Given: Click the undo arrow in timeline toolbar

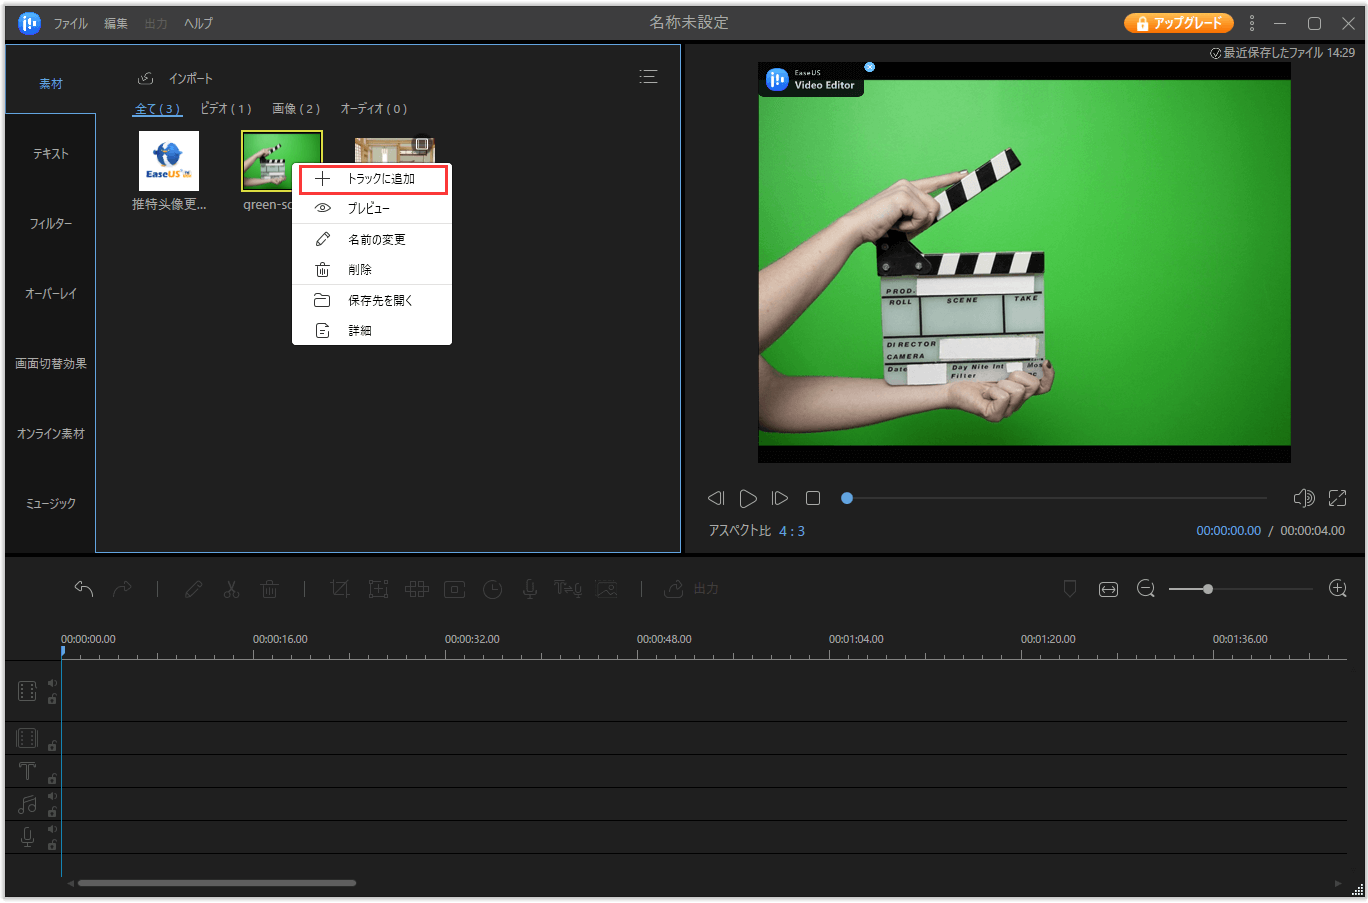Looking at the screenshot, I should 84,589.
